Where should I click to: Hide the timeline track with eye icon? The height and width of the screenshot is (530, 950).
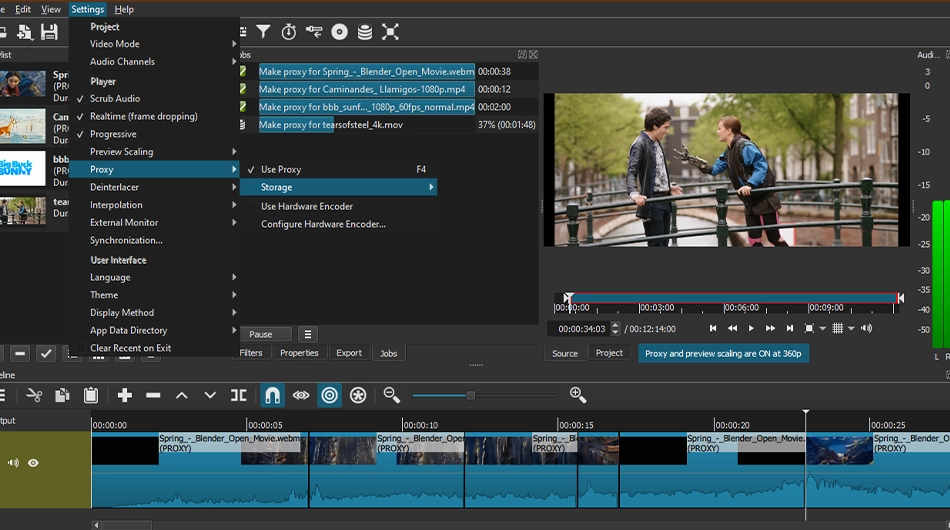pos(33,463)
